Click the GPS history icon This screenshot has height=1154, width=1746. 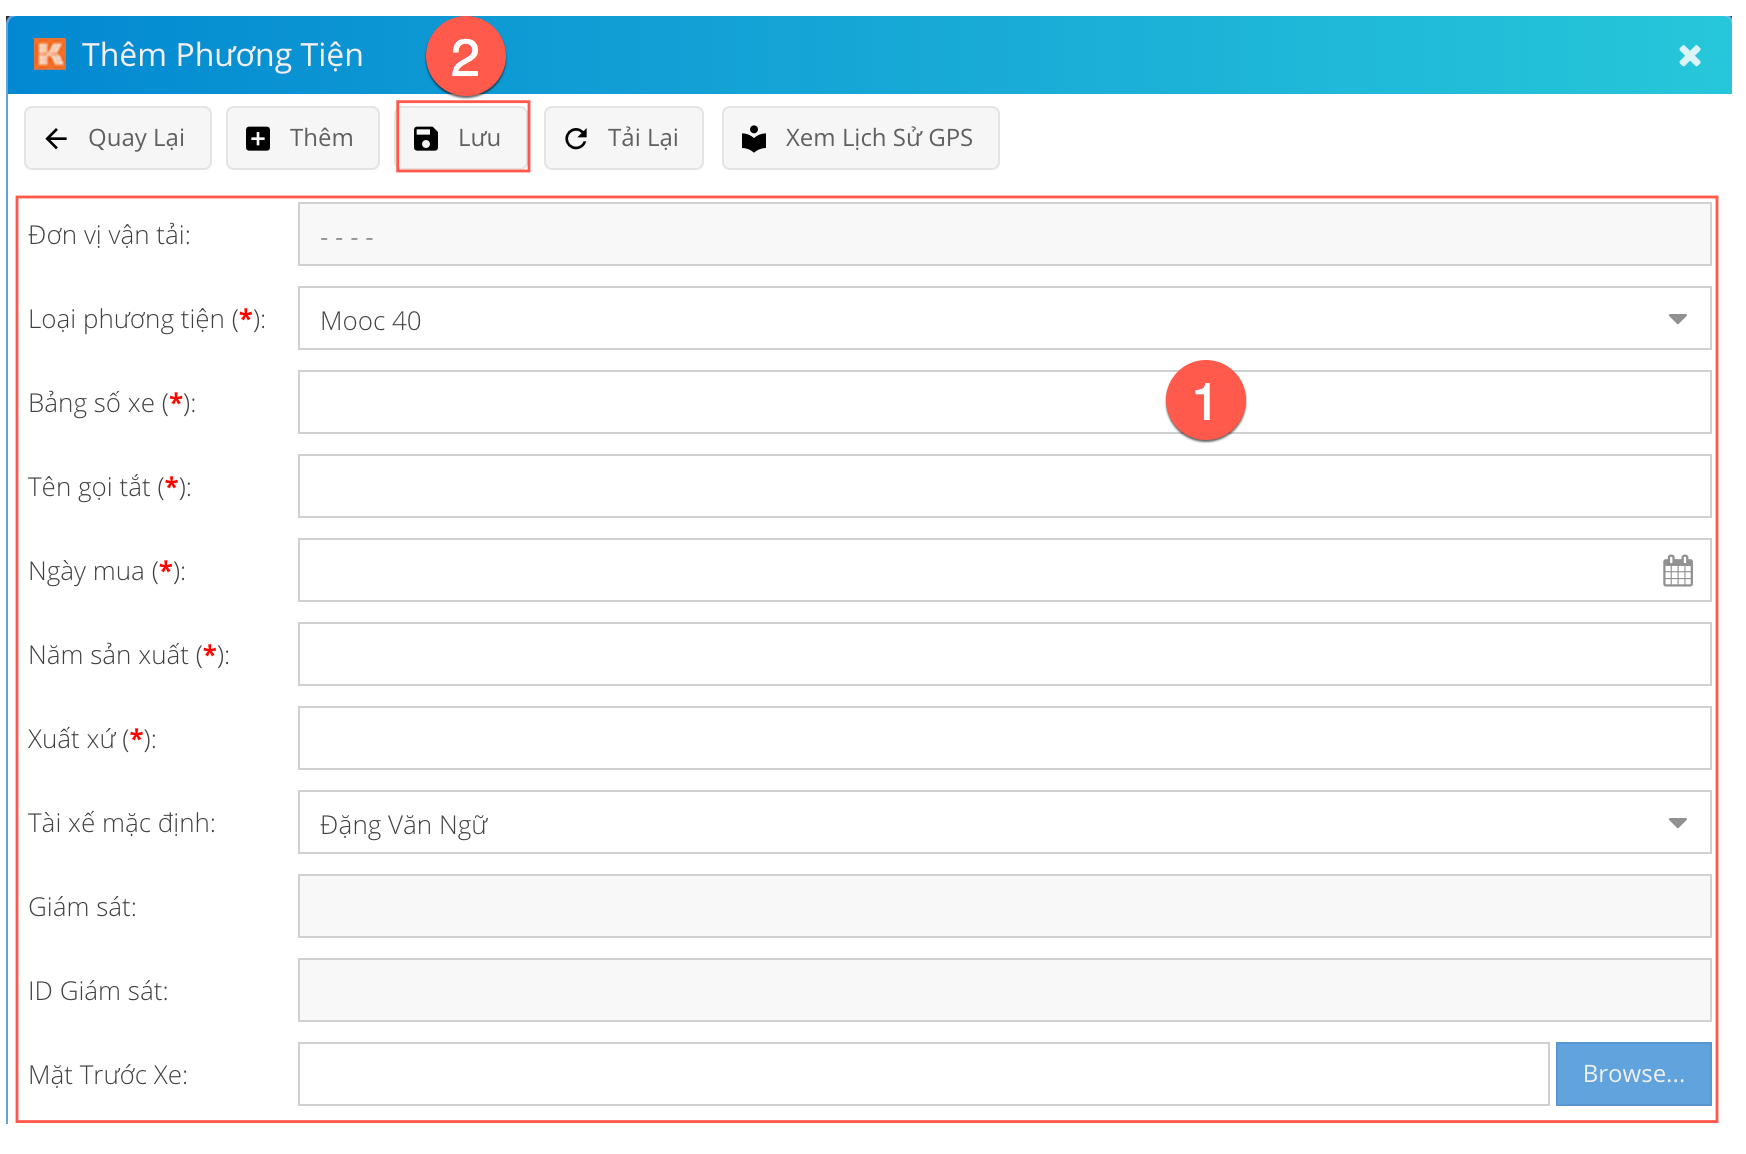(754, 139)
